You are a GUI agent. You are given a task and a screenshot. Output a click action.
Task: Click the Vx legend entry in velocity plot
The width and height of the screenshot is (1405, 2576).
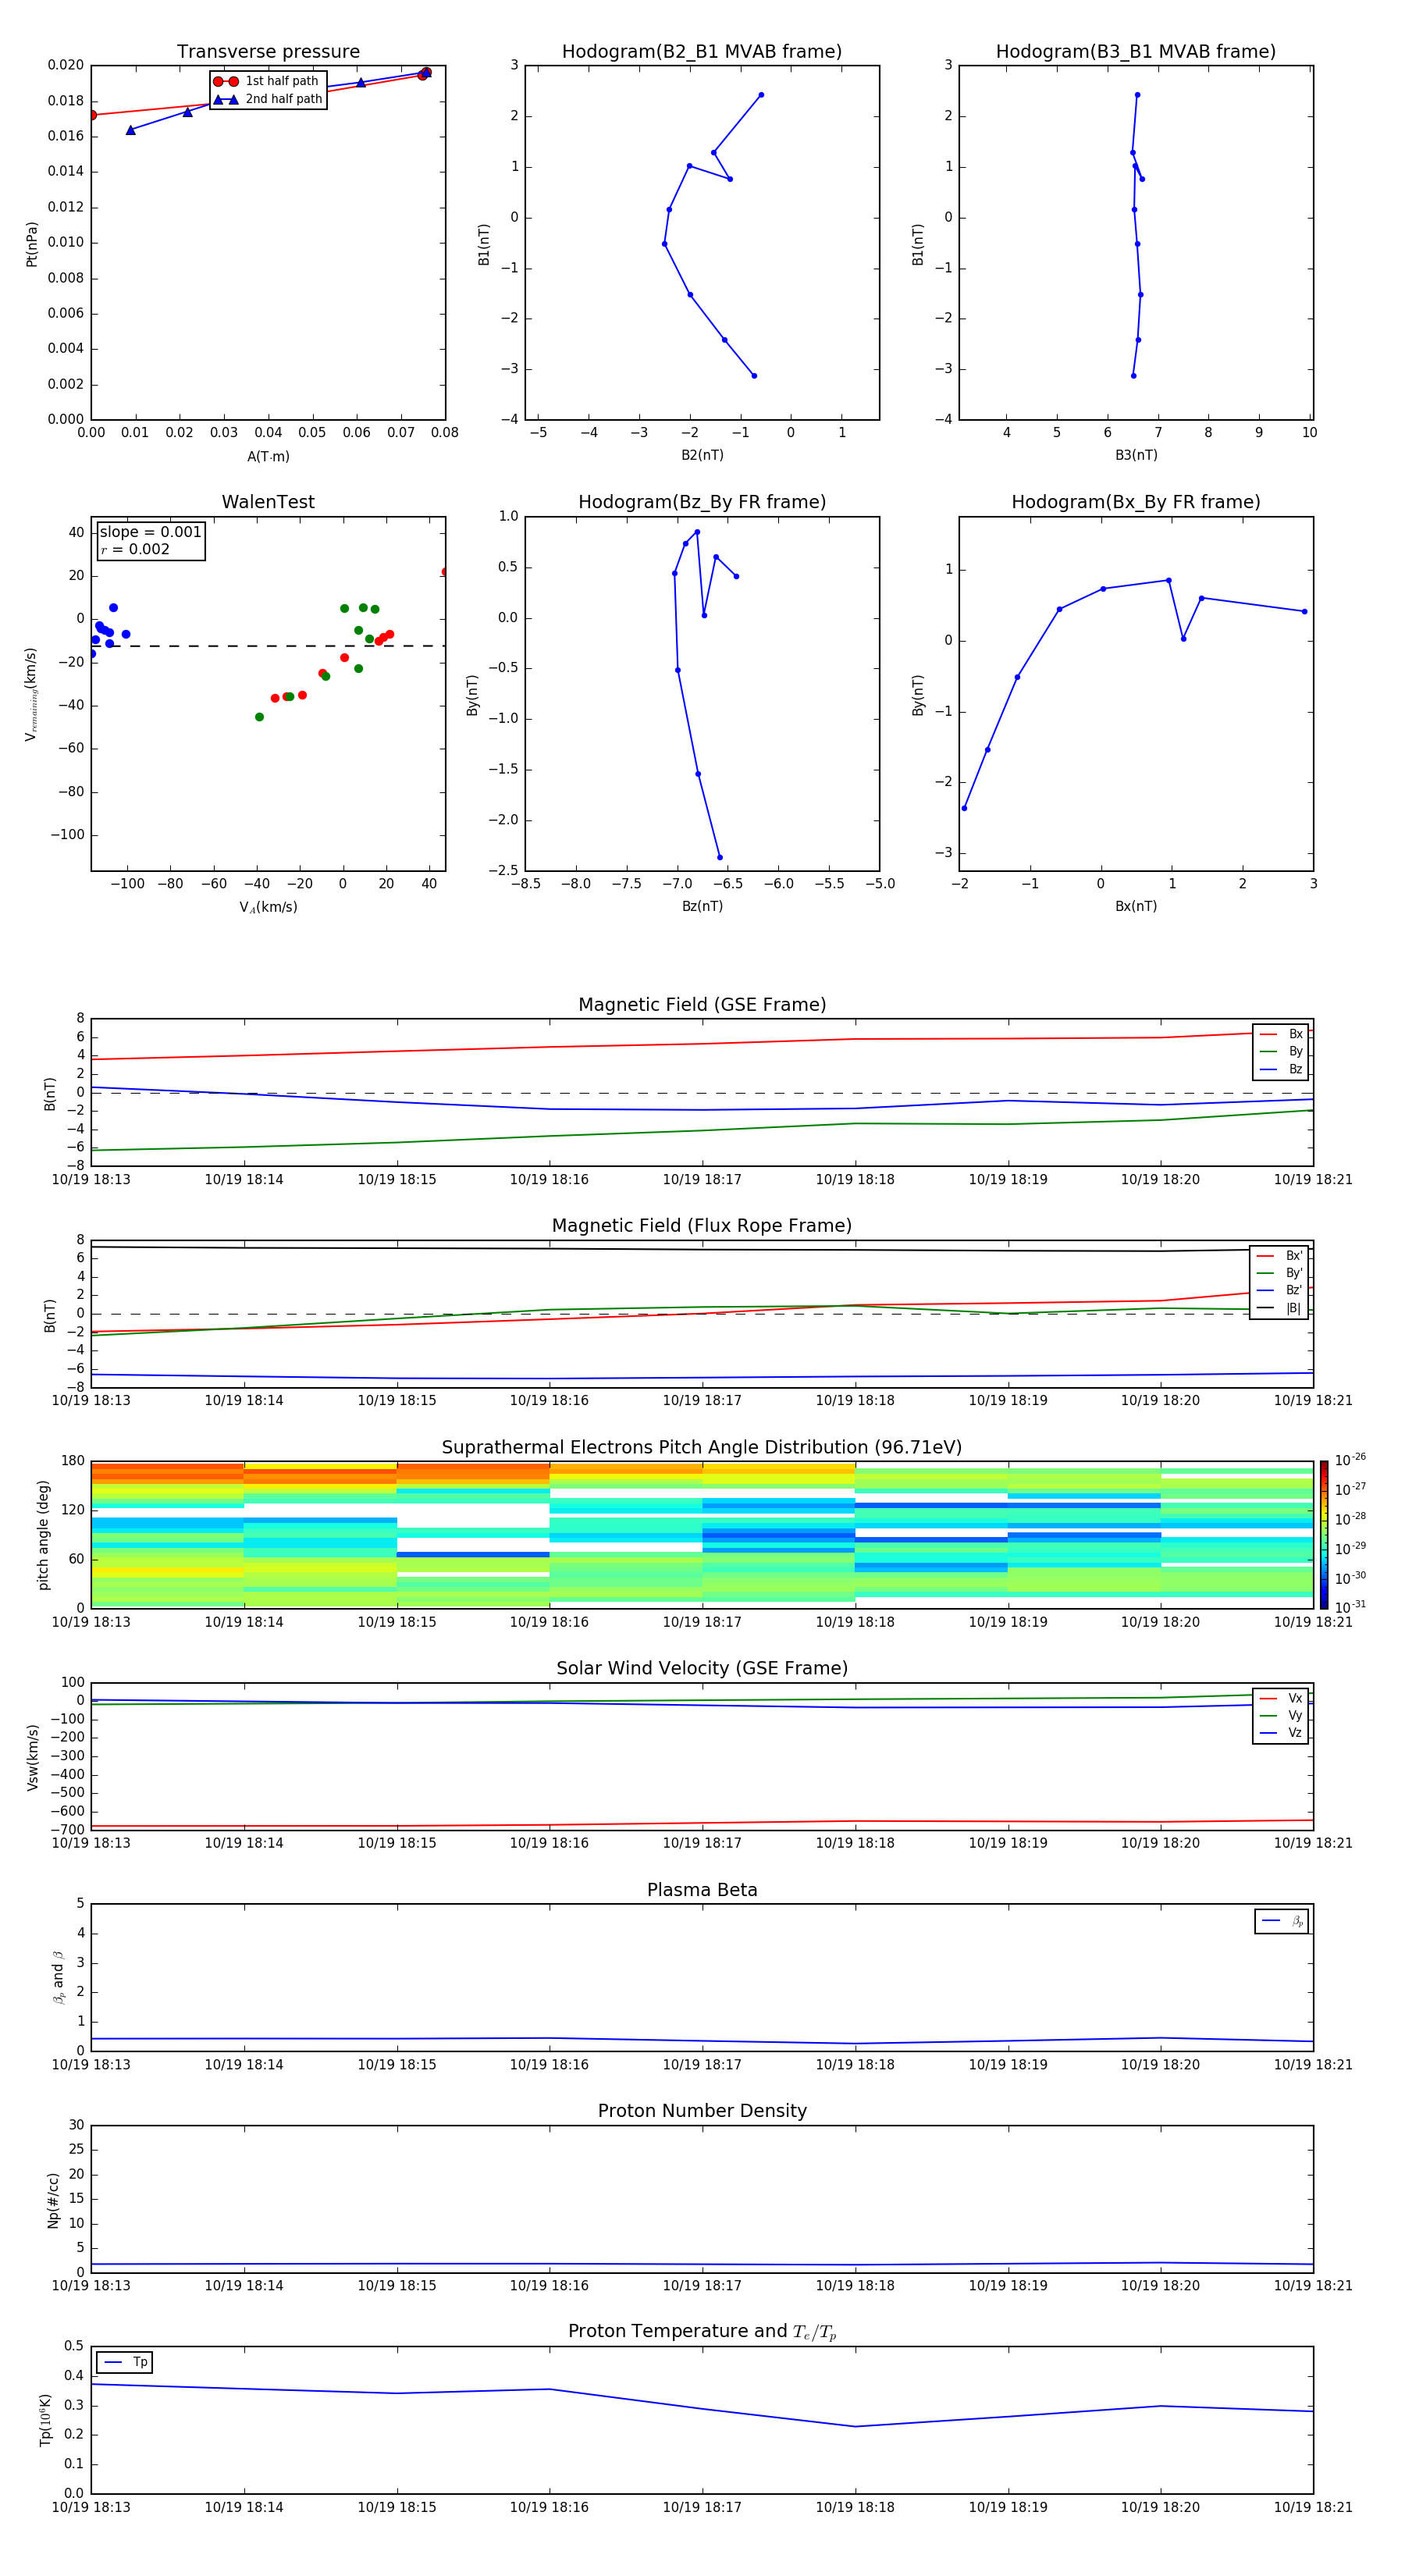click(1281, 1698)
